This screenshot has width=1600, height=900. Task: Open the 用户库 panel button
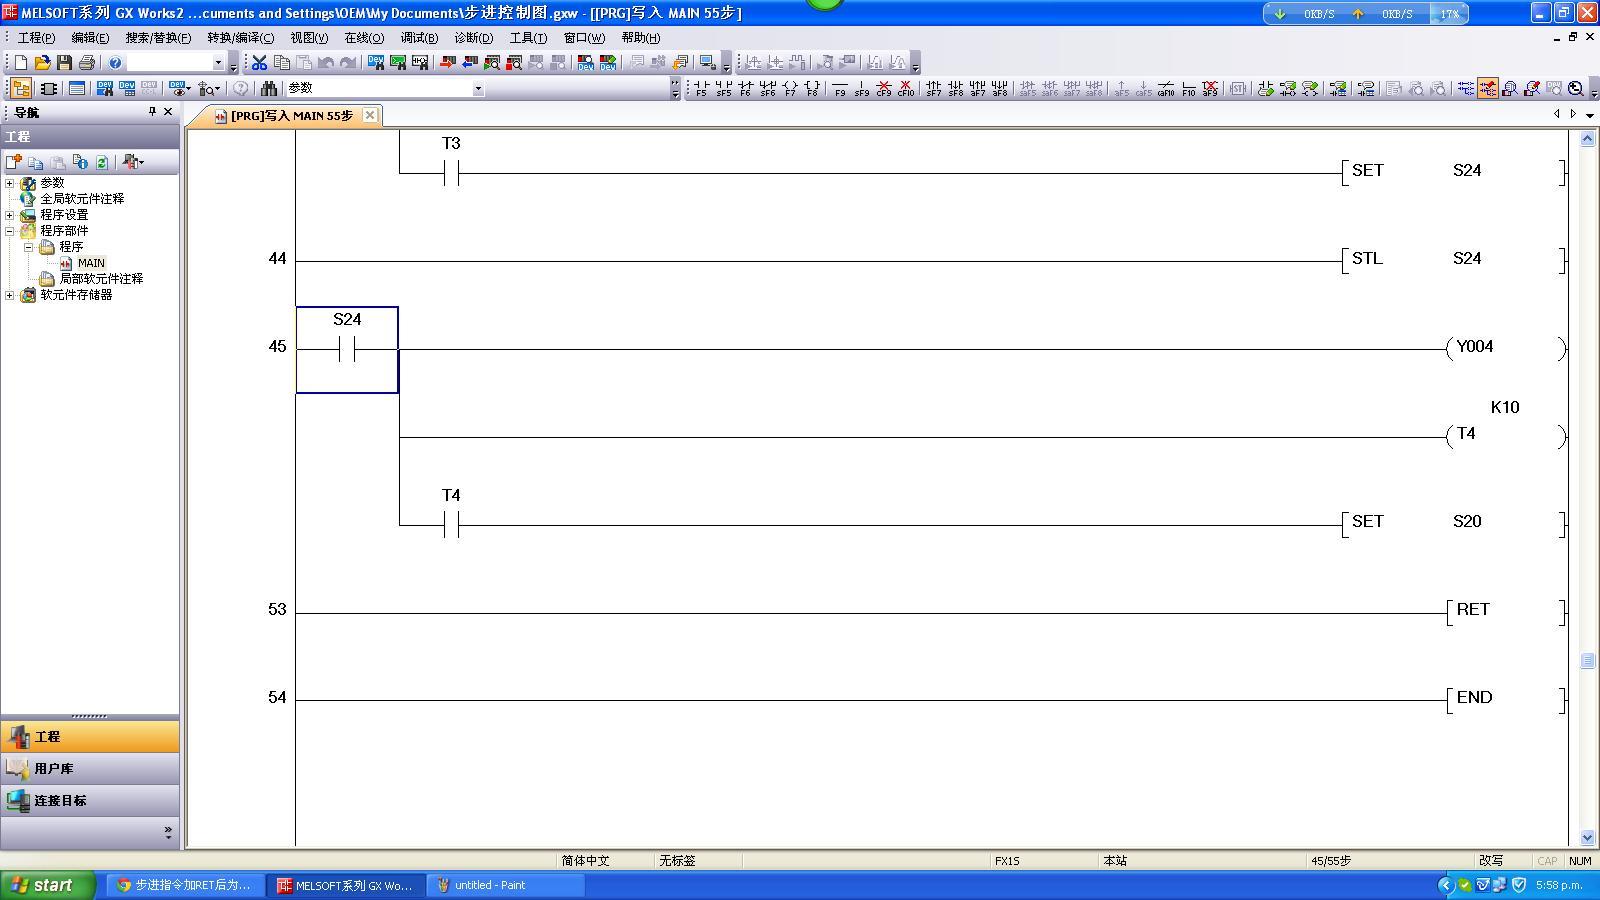click(53, 769)
